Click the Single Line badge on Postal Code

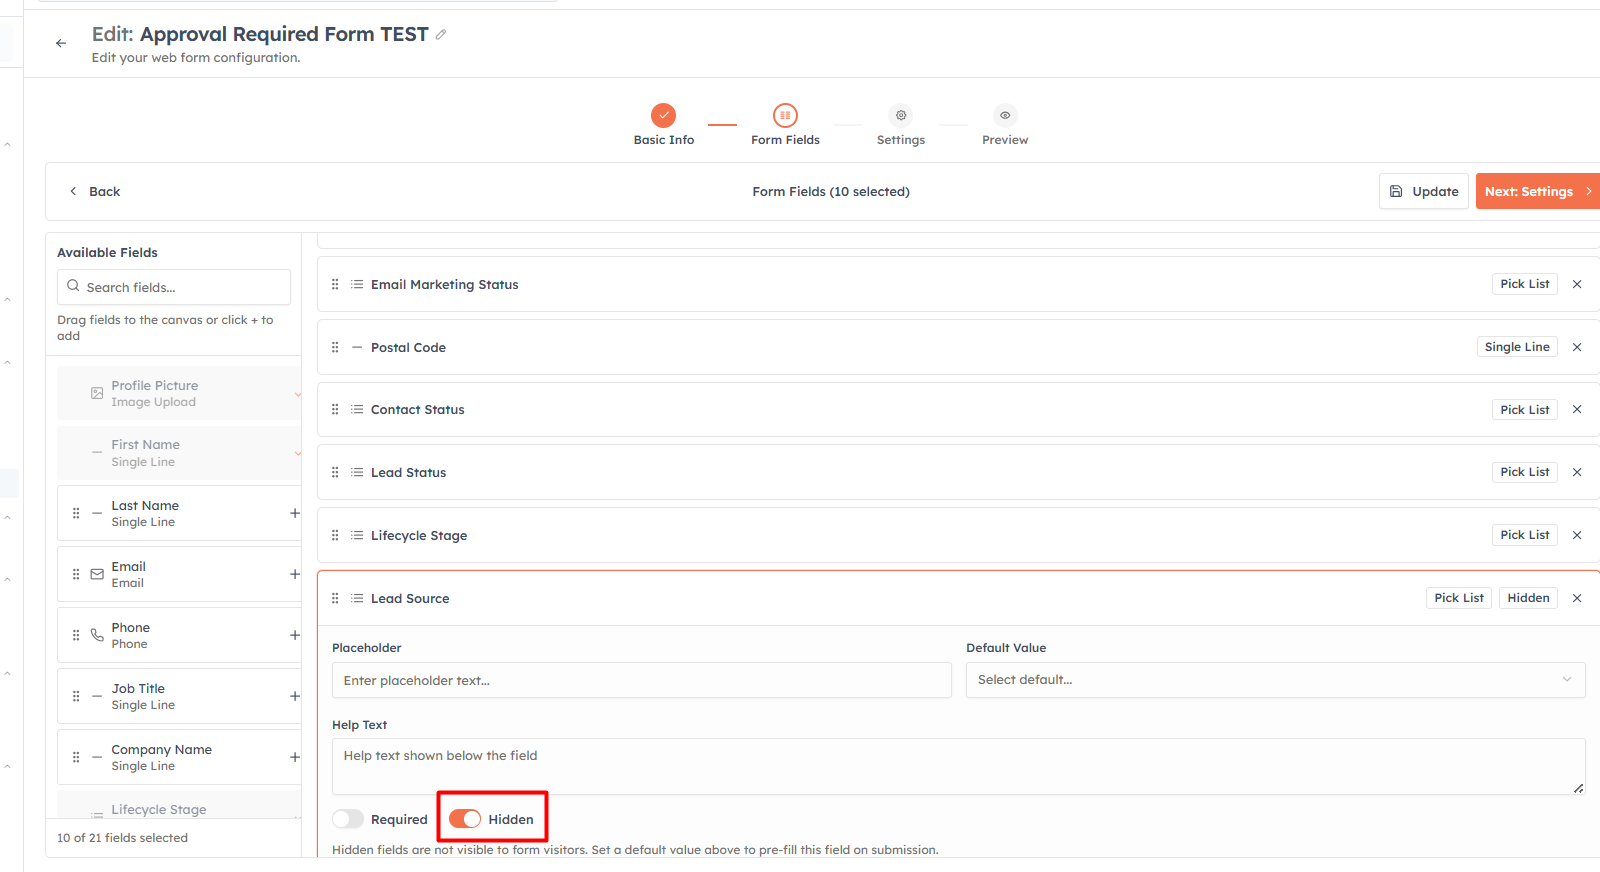1517,347
